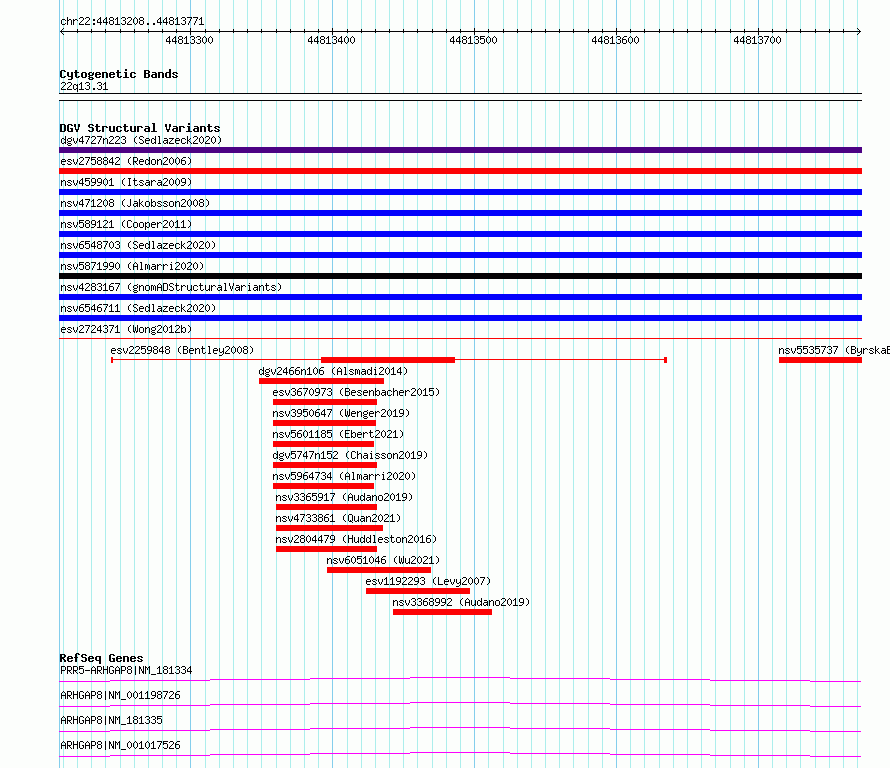890x768 pixels.
Task: Click nsv5601185 (Ebert2021) variant label
Action: [338, 434]
